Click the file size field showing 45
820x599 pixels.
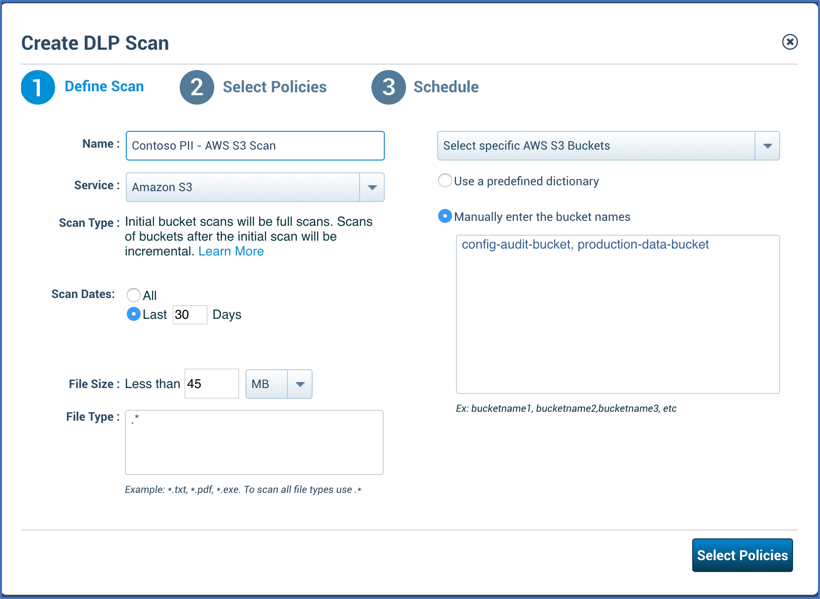212,383
